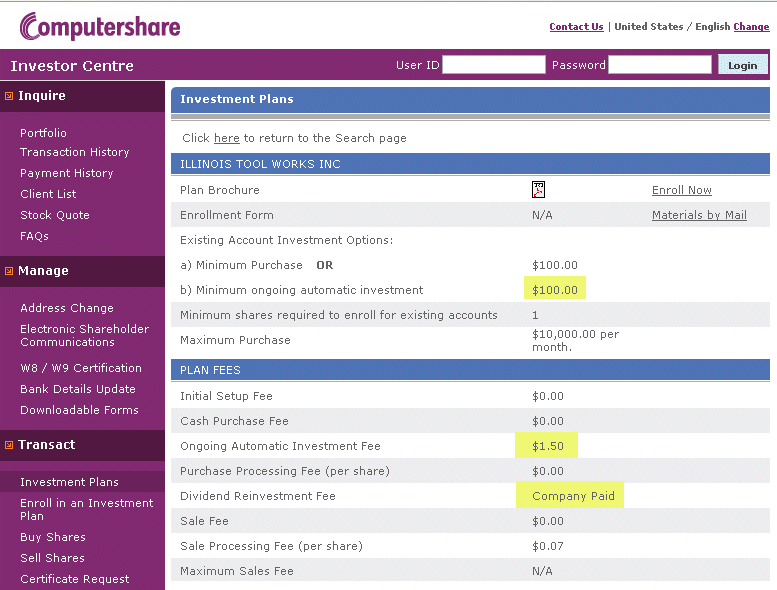The image size is (777, 590).
Task: Click the PLAN FEES heading
Action: click(x=210, y=370)
